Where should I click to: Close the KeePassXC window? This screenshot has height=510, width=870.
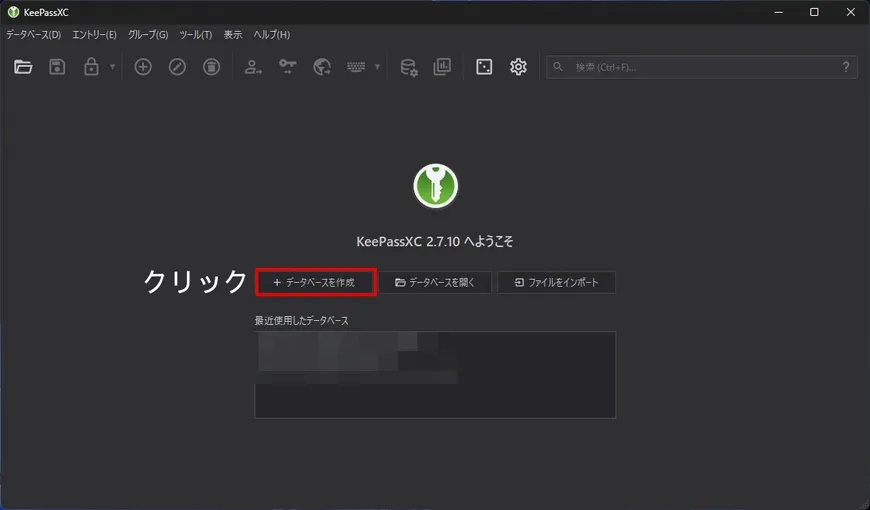(851, 12)
